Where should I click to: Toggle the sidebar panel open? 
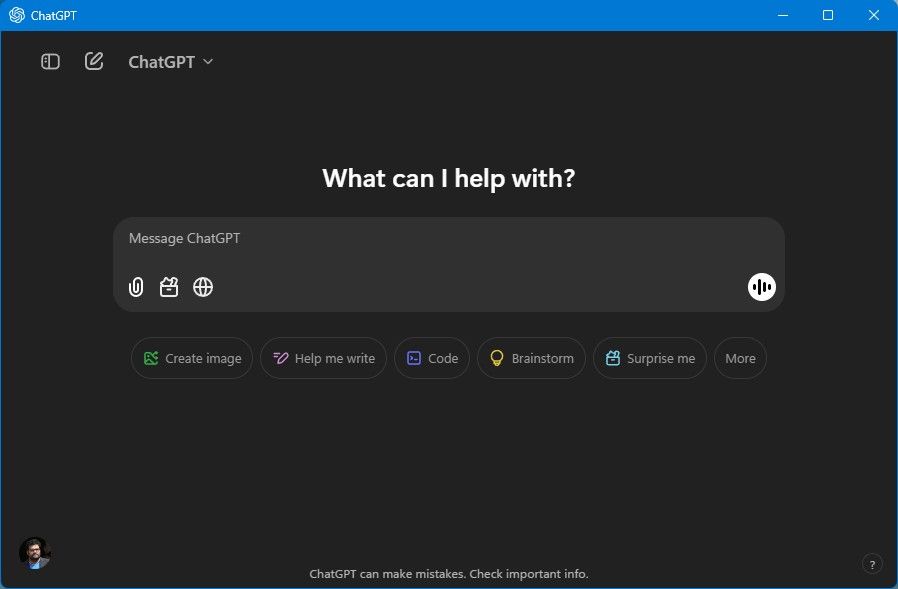49,61
